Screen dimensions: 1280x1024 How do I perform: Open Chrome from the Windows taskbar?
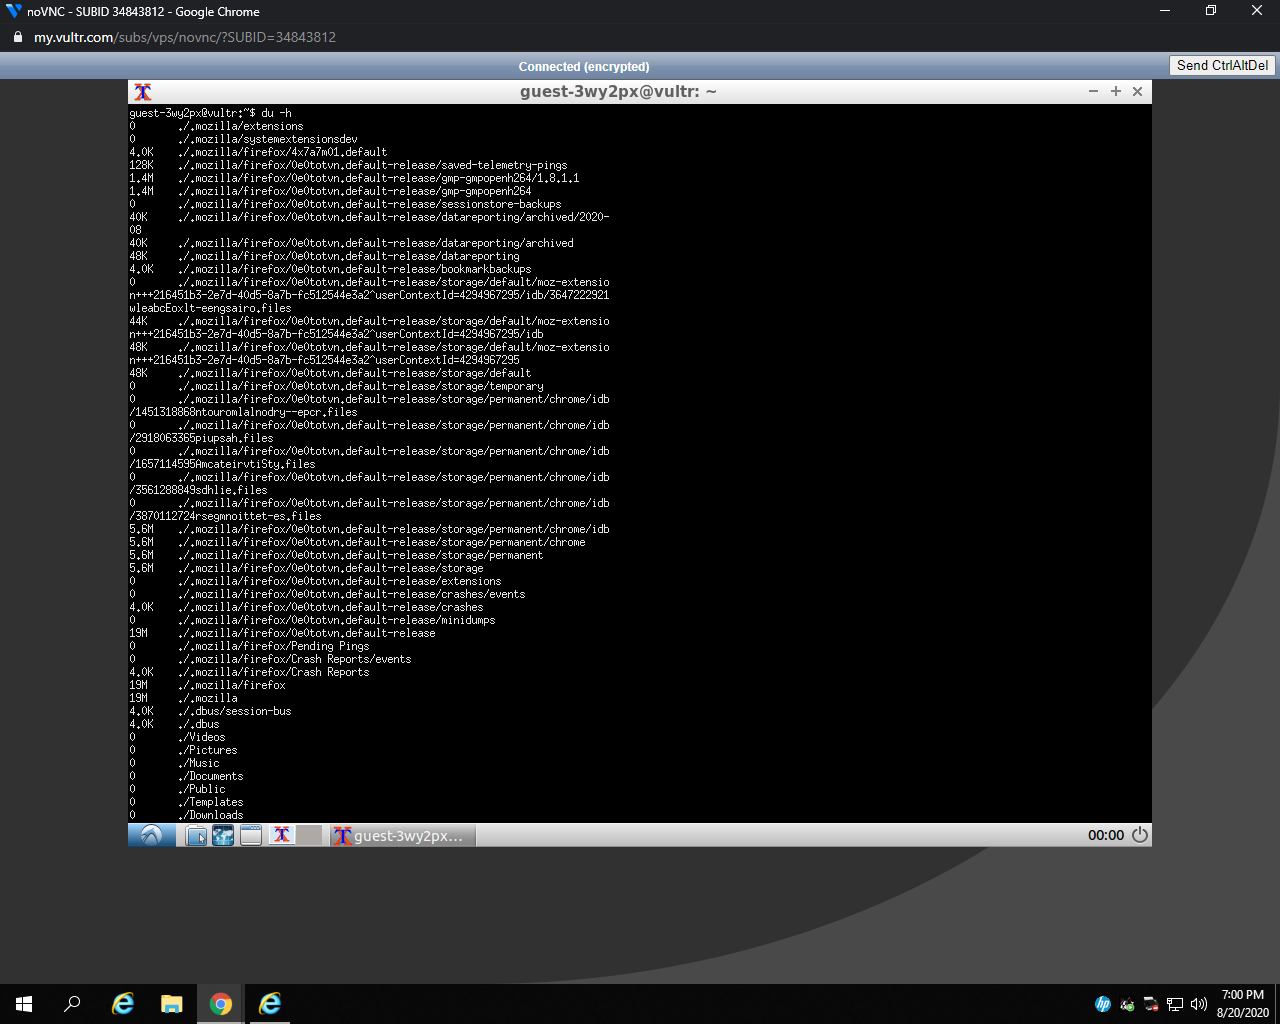point(220,1004)
